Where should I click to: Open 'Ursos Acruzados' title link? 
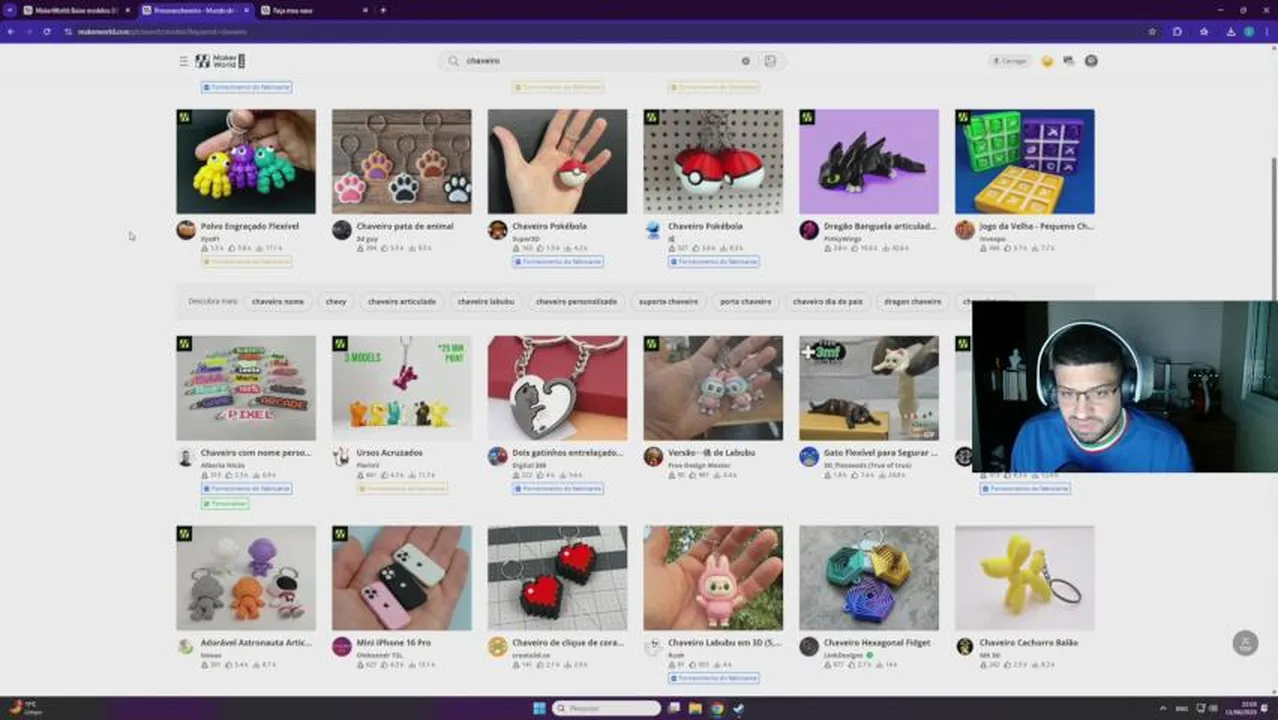(x=390, y=453)
